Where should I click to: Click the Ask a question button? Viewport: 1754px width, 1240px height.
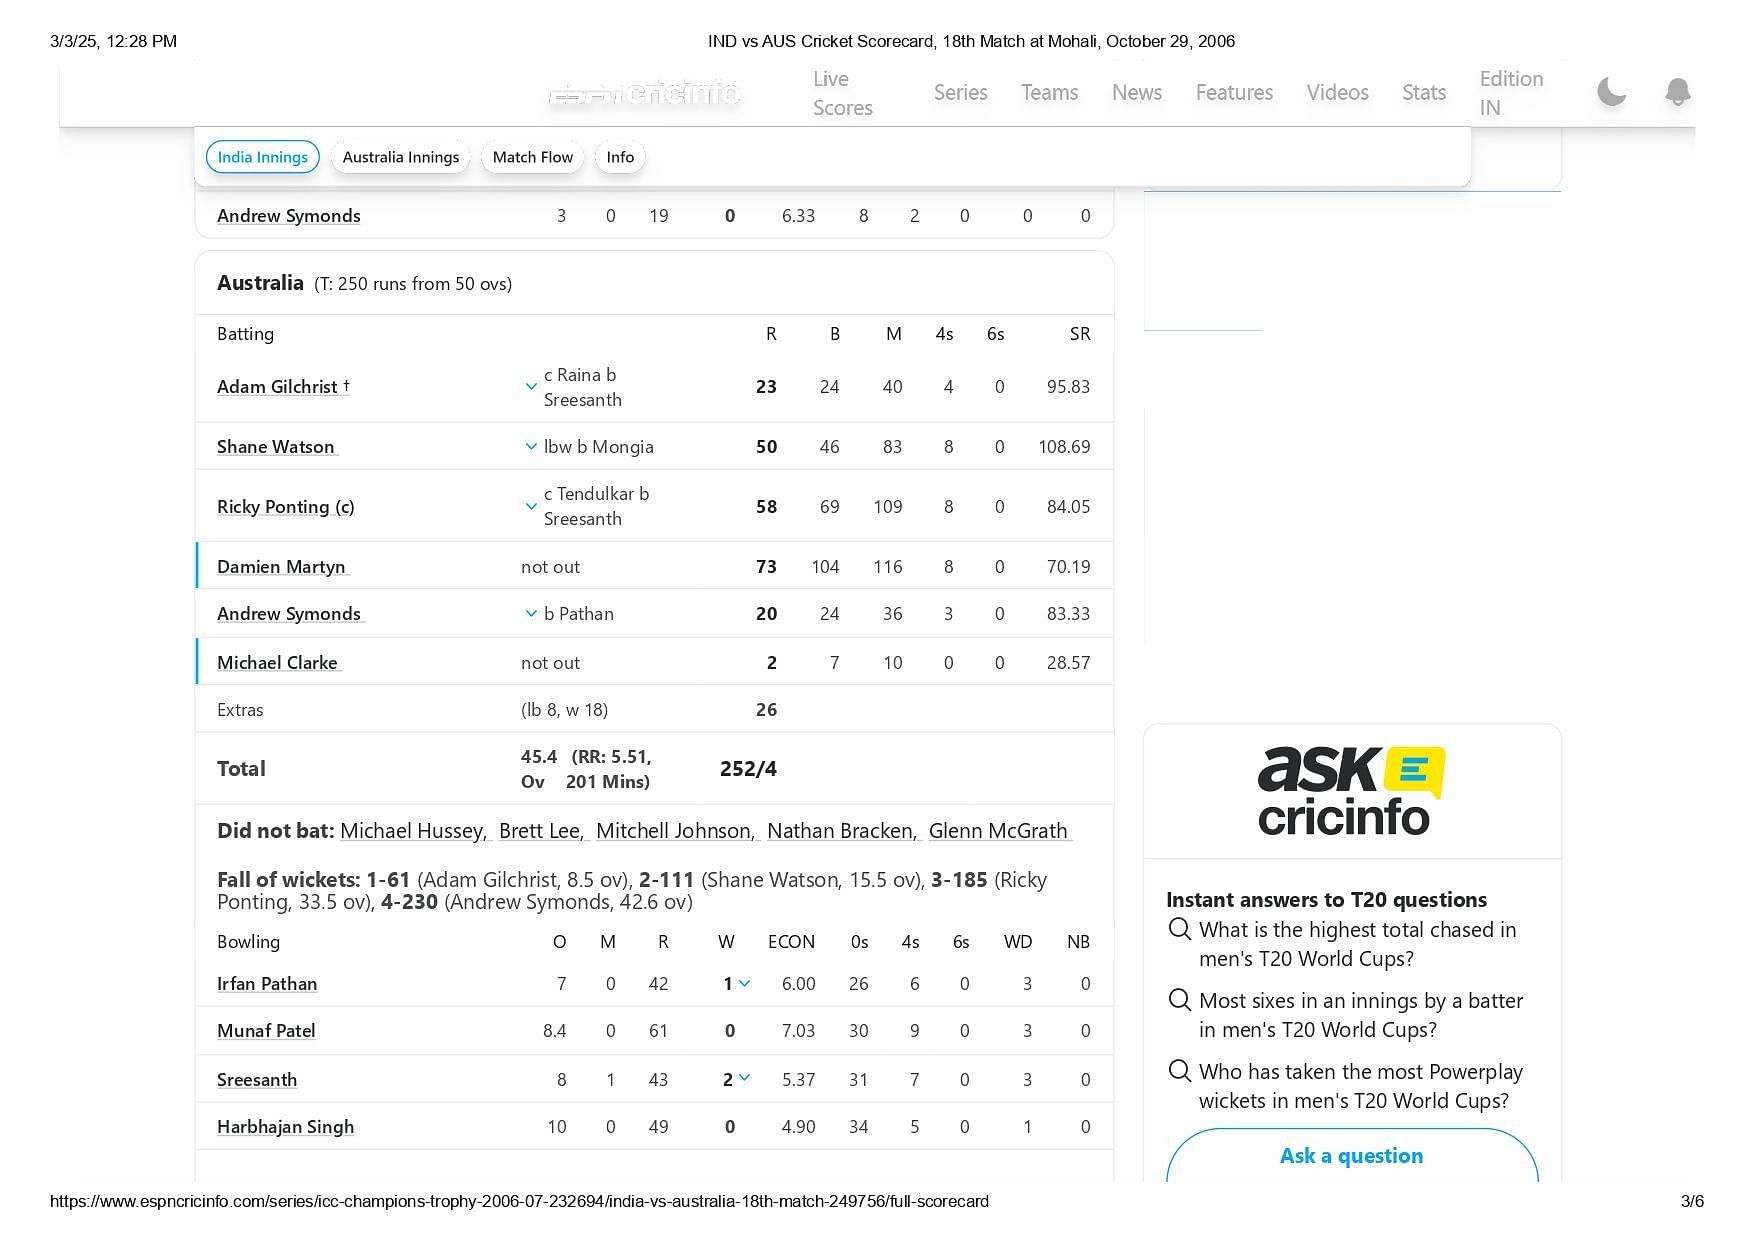point(1351,1155)
